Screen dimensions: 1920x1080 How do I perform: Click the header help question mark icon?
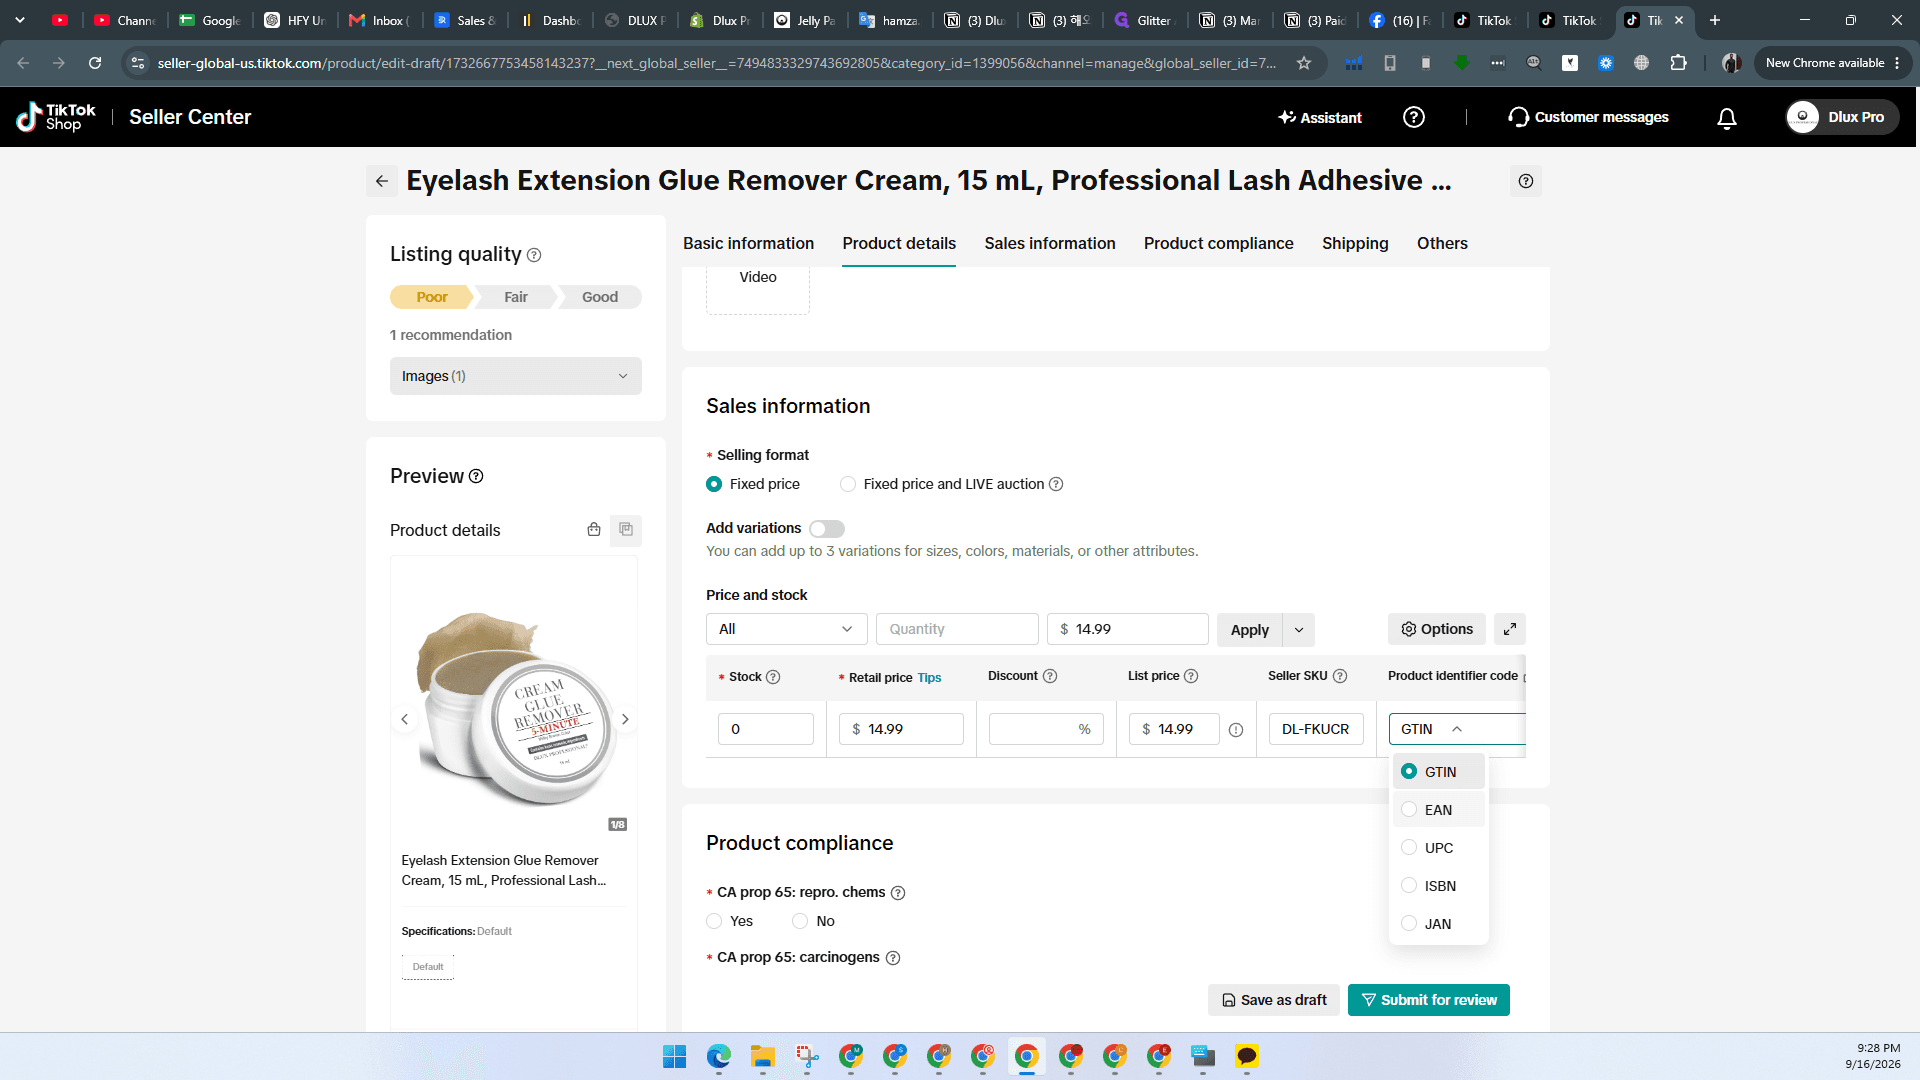point(1413,117)
